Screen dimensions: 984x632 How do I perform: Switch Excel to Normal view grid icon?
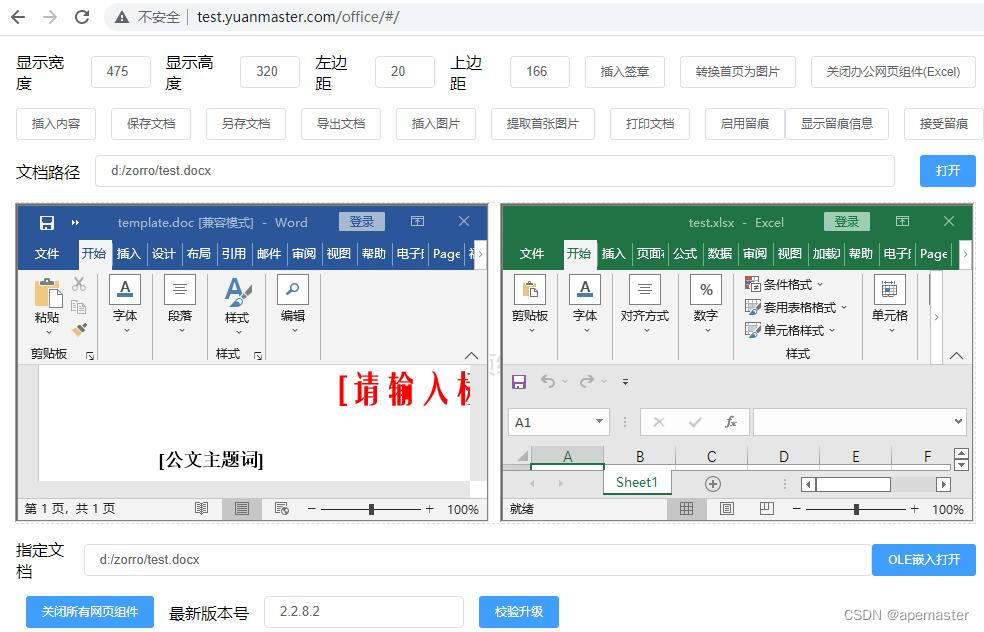[687, 509]
